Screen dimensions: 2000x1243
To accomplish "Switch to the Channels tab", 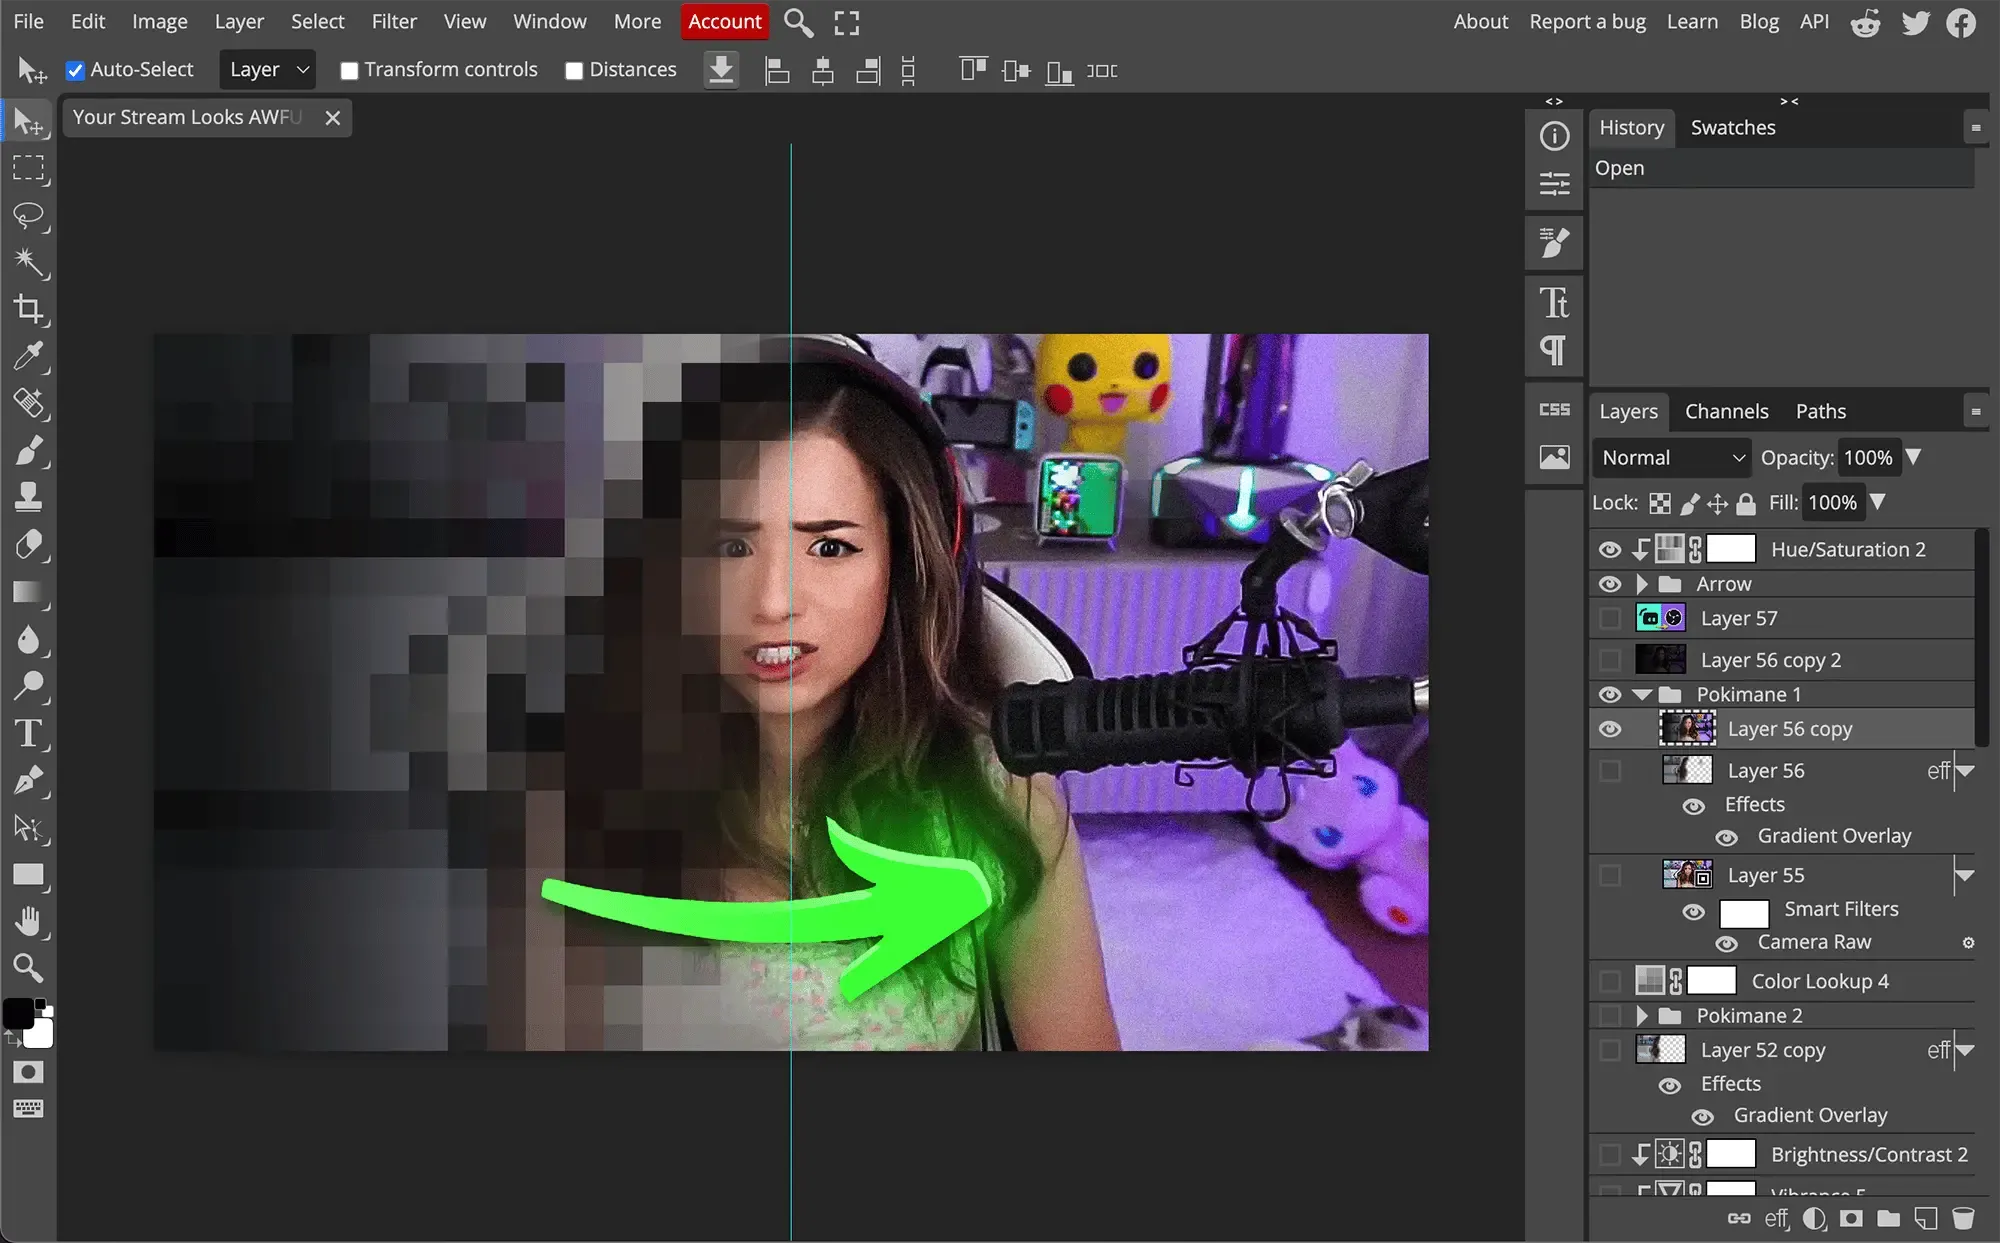I will (x=1726, y=412).
